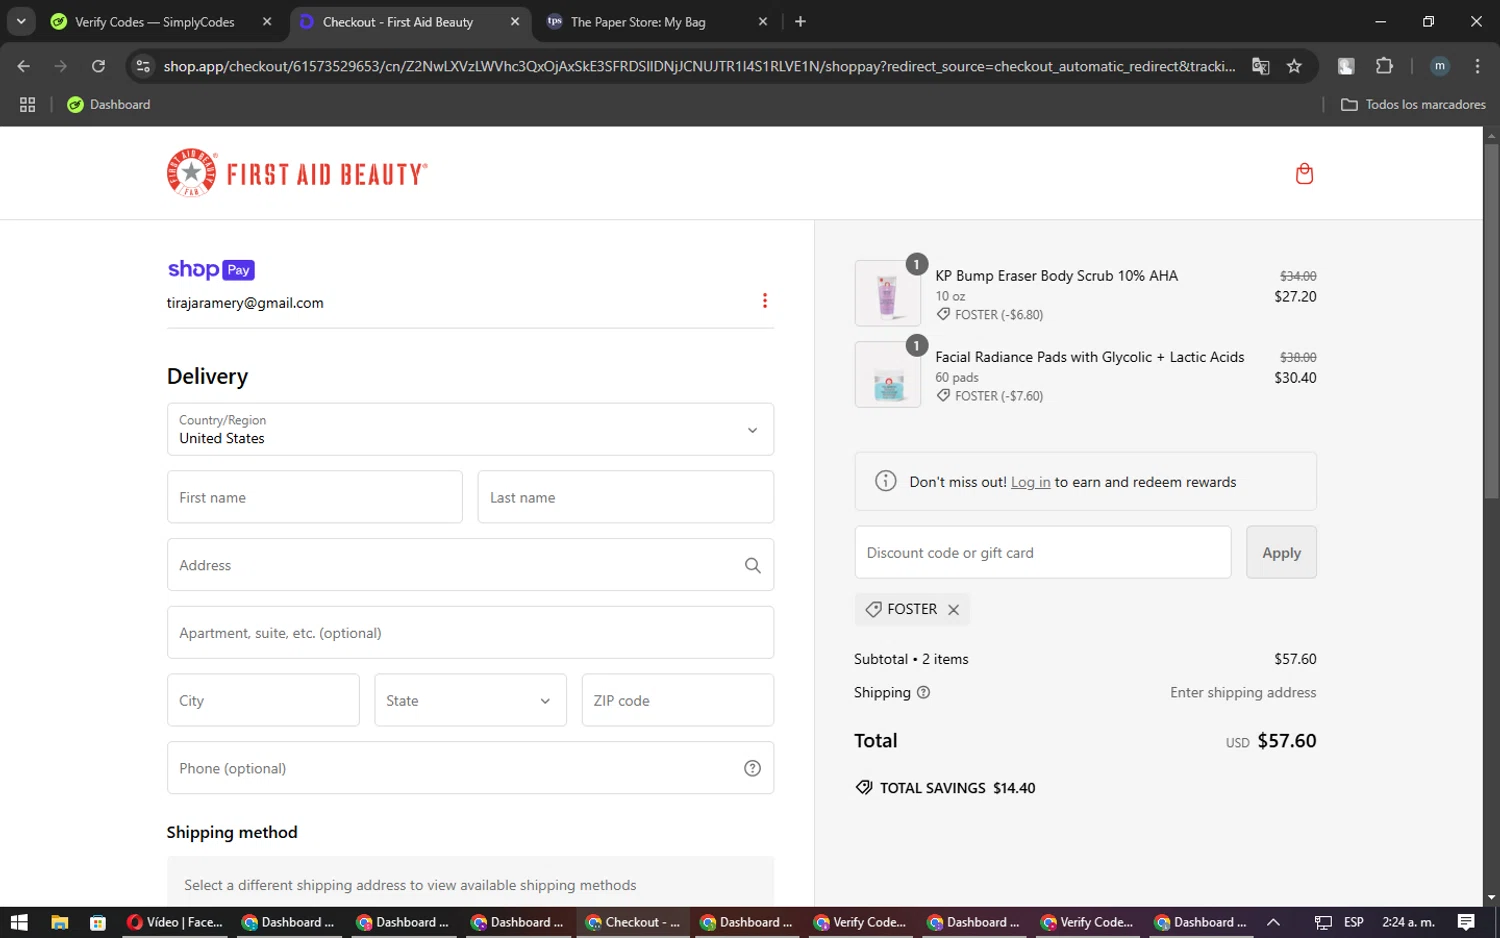Click the bookmark star in address bar
This screenshot has height=938, width=1500.
tap(1294, 66)
